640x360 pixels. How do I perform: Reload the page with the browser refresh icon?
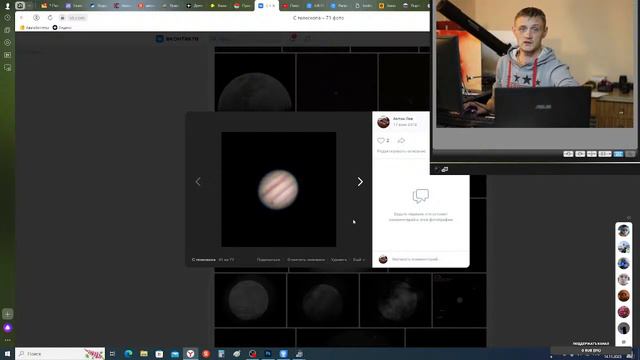(x=50, y=18)
